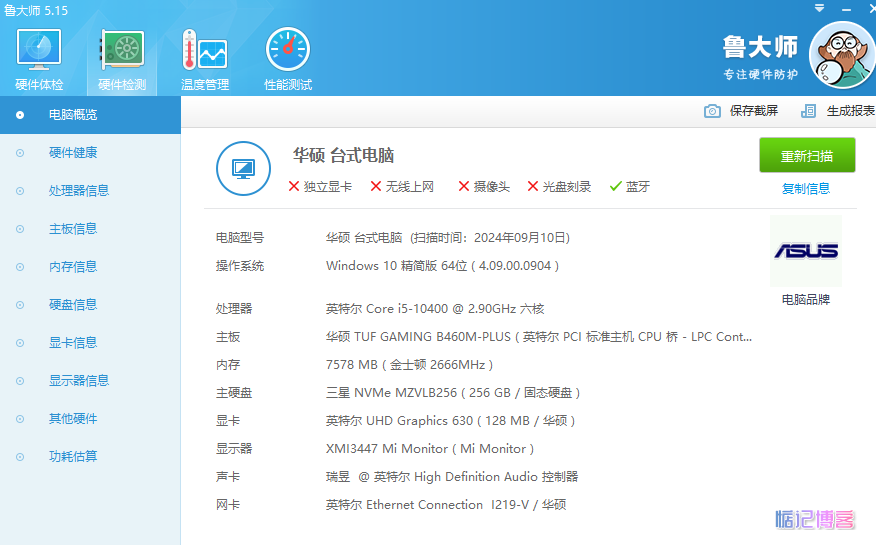The width and height of the screenshot is (876, 545).
Task: Click the red X beside 无线上网
Action: 376,186
